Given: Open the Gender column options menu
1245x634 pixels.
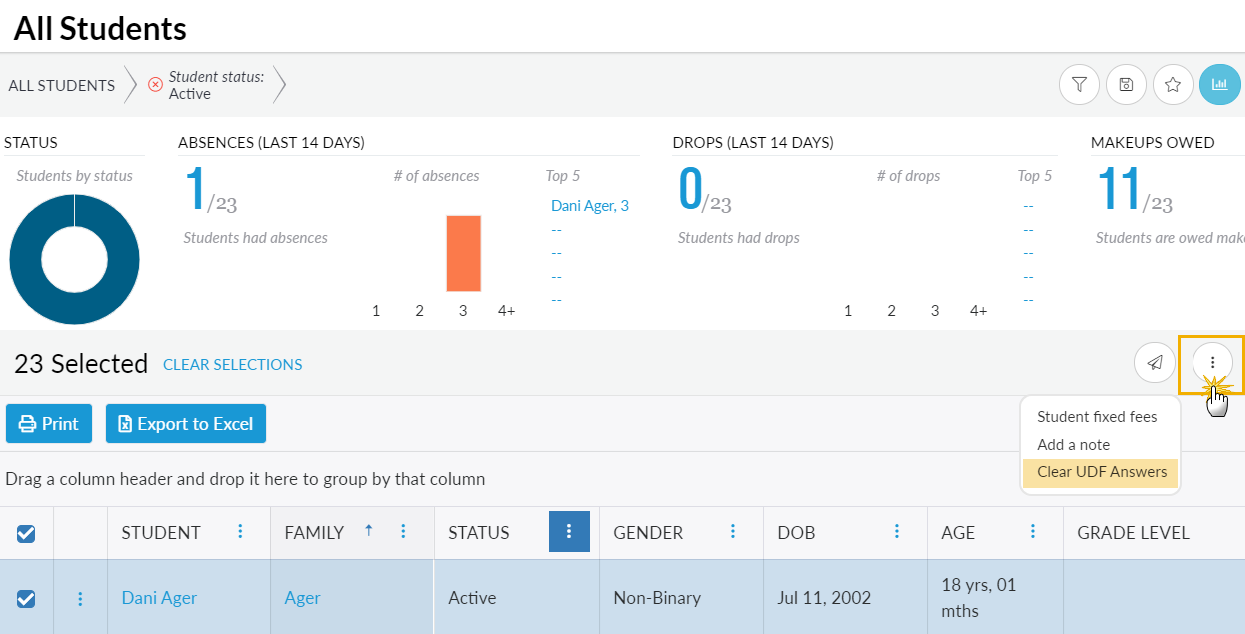Looking at the screenshot, I should click(x=733, y=532).
